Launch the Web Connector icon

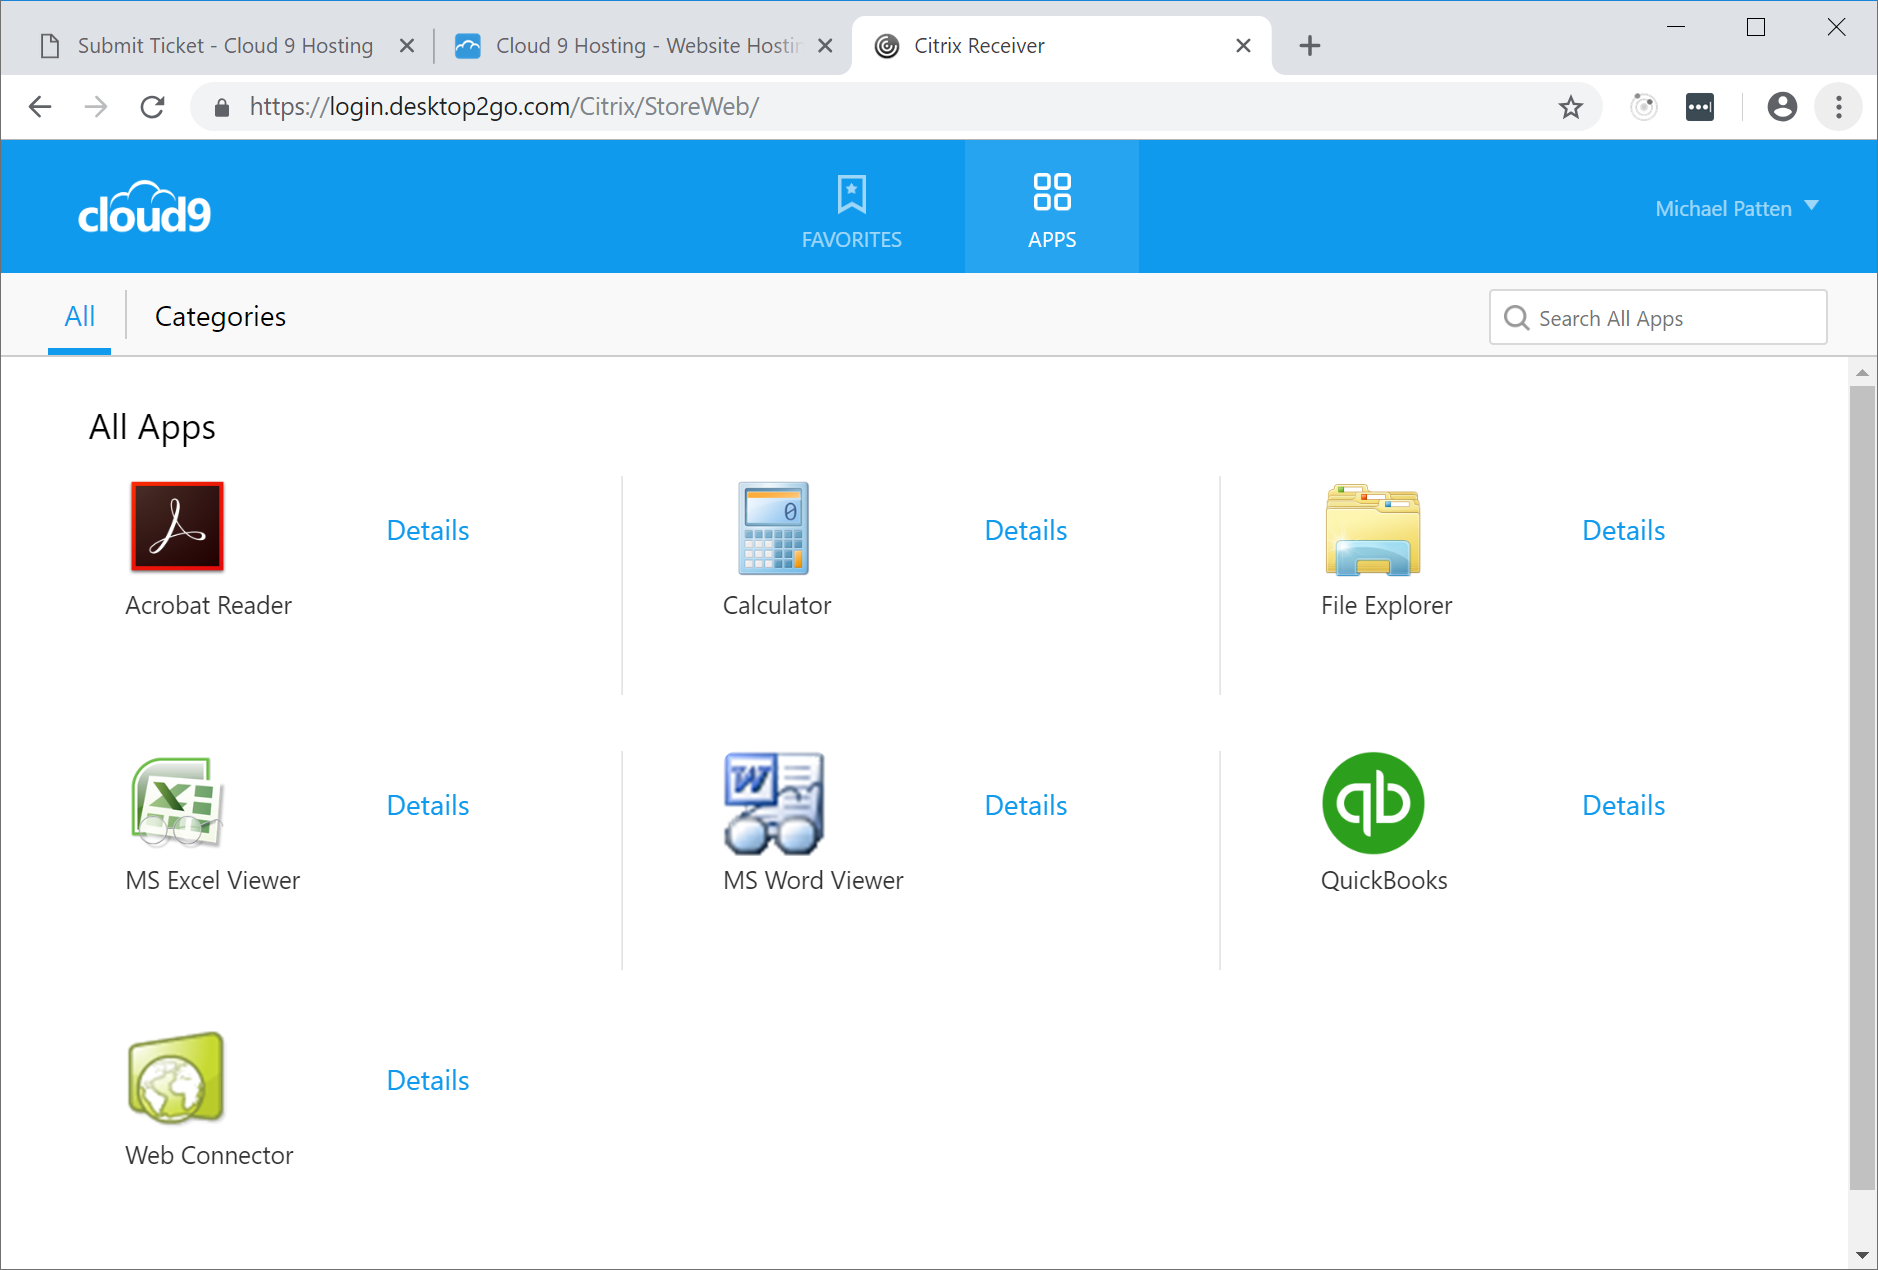pos(176,1077)
